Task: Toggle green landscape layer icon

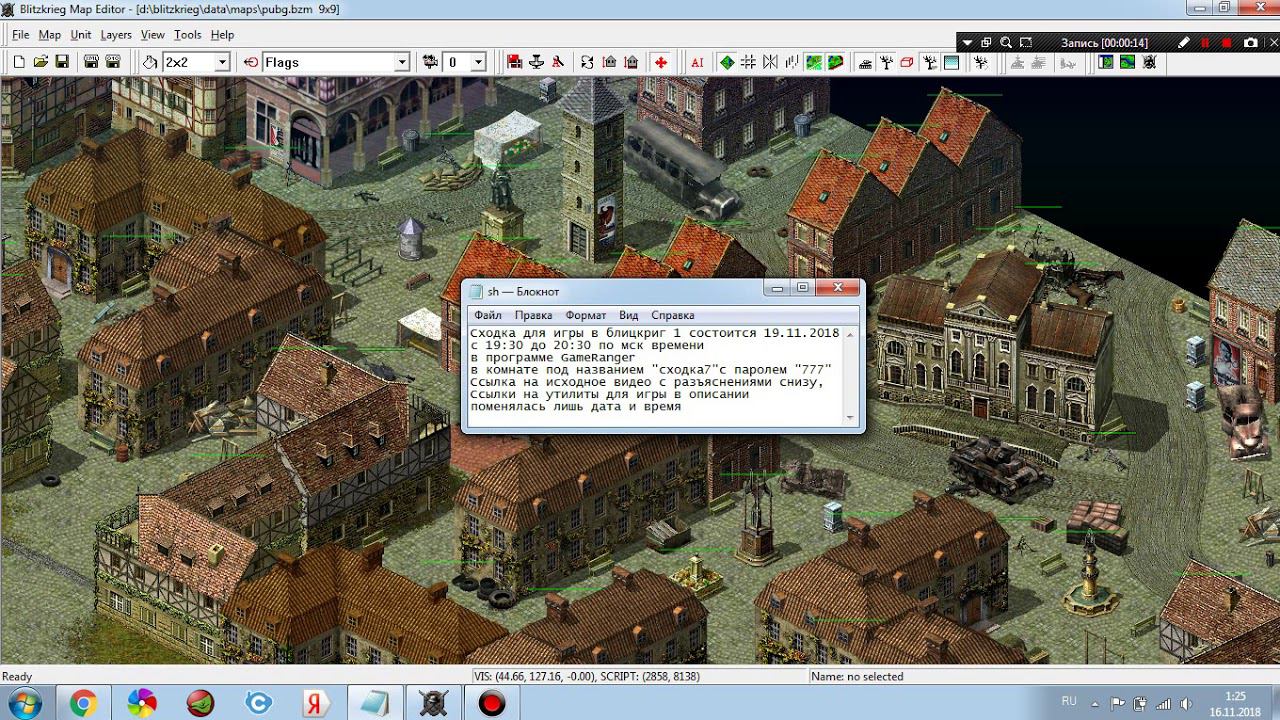Action: tap(814, 62)
